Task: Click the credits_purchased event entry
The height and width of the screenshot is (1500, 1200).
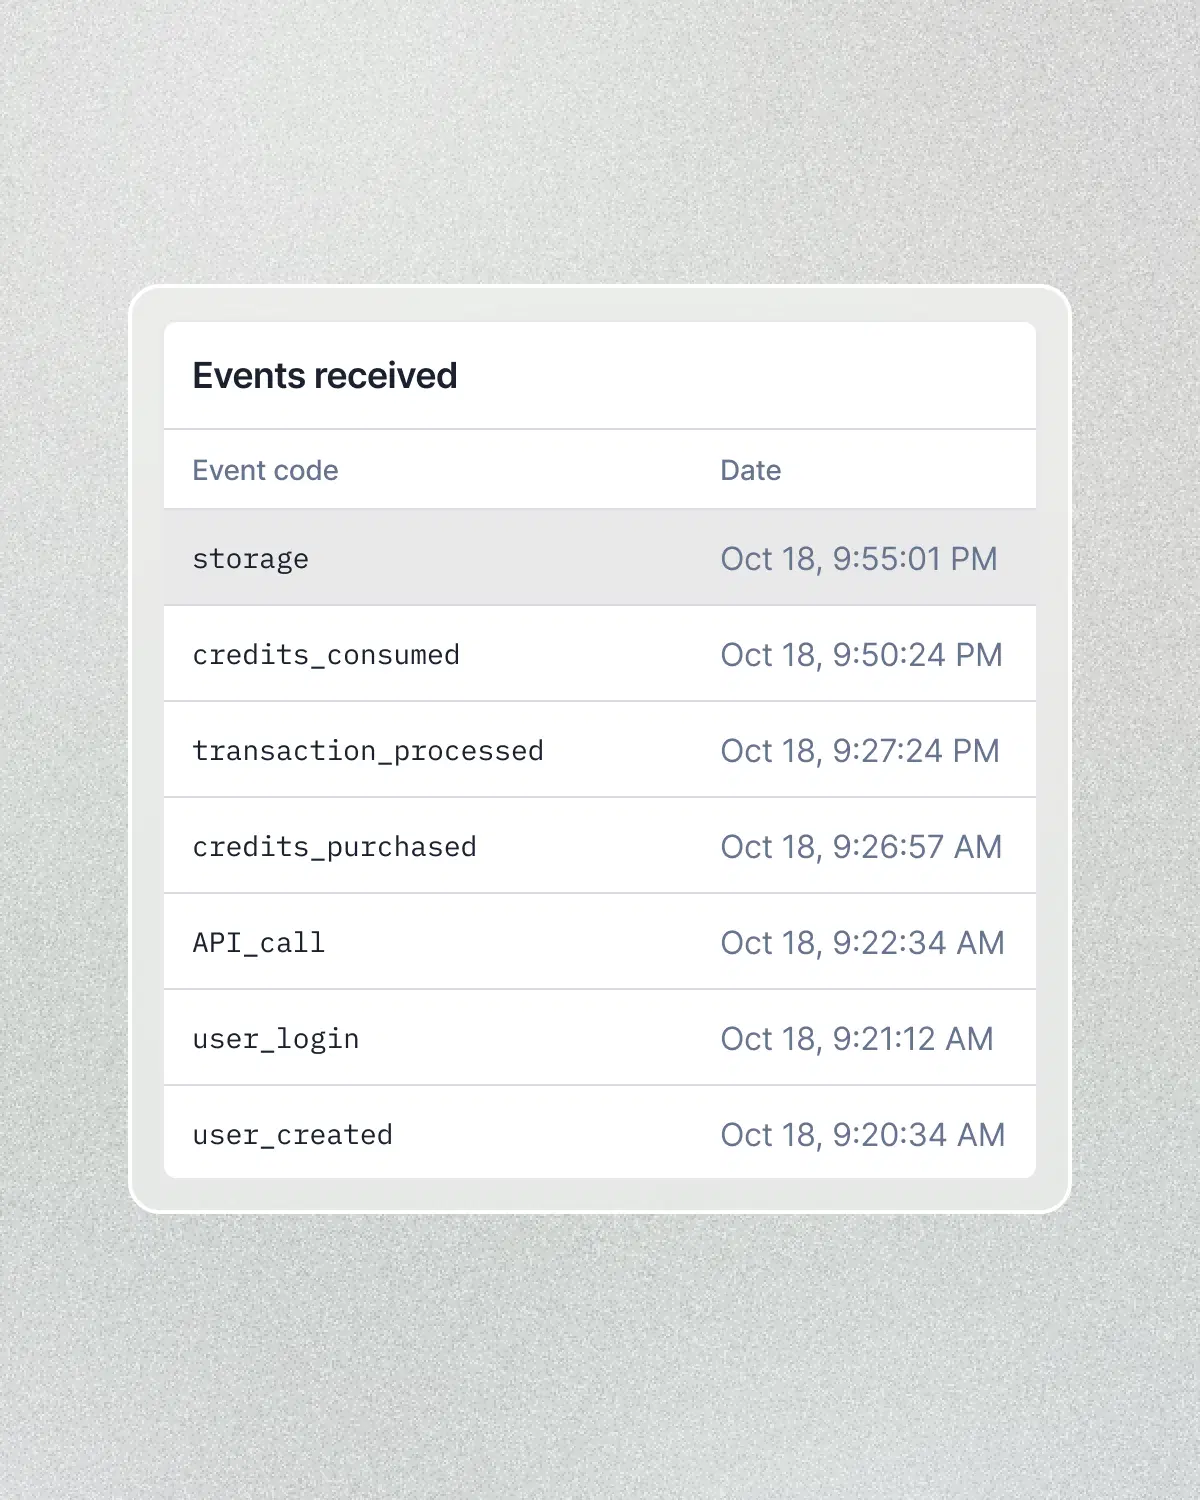Action: click(335, 847)
